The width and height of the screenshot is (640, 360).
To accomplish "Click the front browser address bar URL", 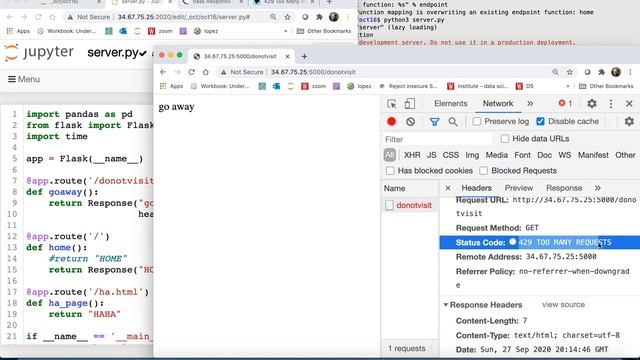I will pyautogui.click(x=313, y=72).
